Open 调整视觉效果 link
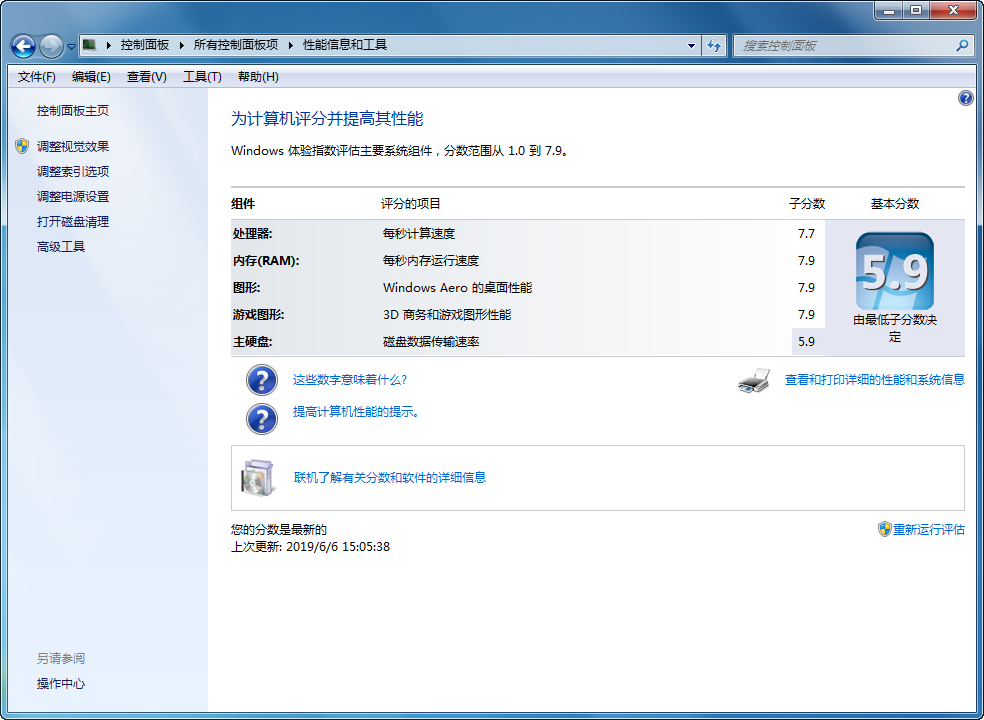 coord(73,146)
